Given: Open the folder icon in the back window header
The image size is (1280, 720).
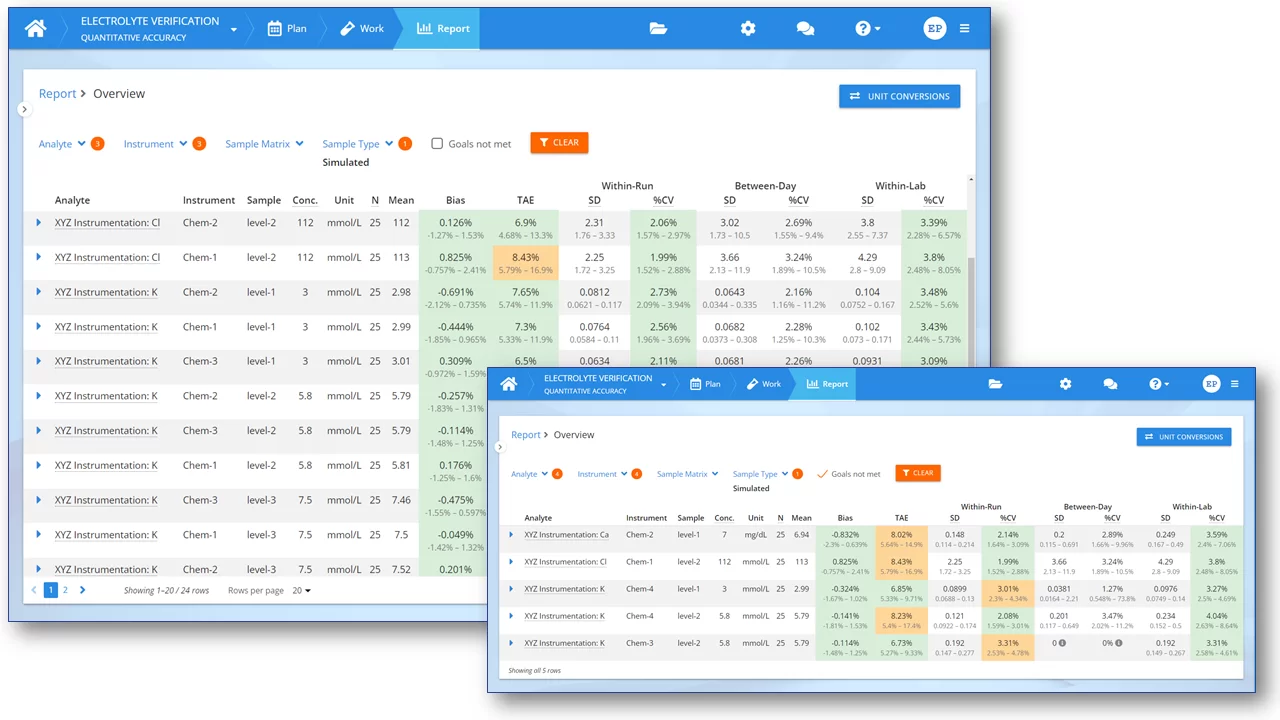Looking at the screenshot, I should (x=658, y=29).
